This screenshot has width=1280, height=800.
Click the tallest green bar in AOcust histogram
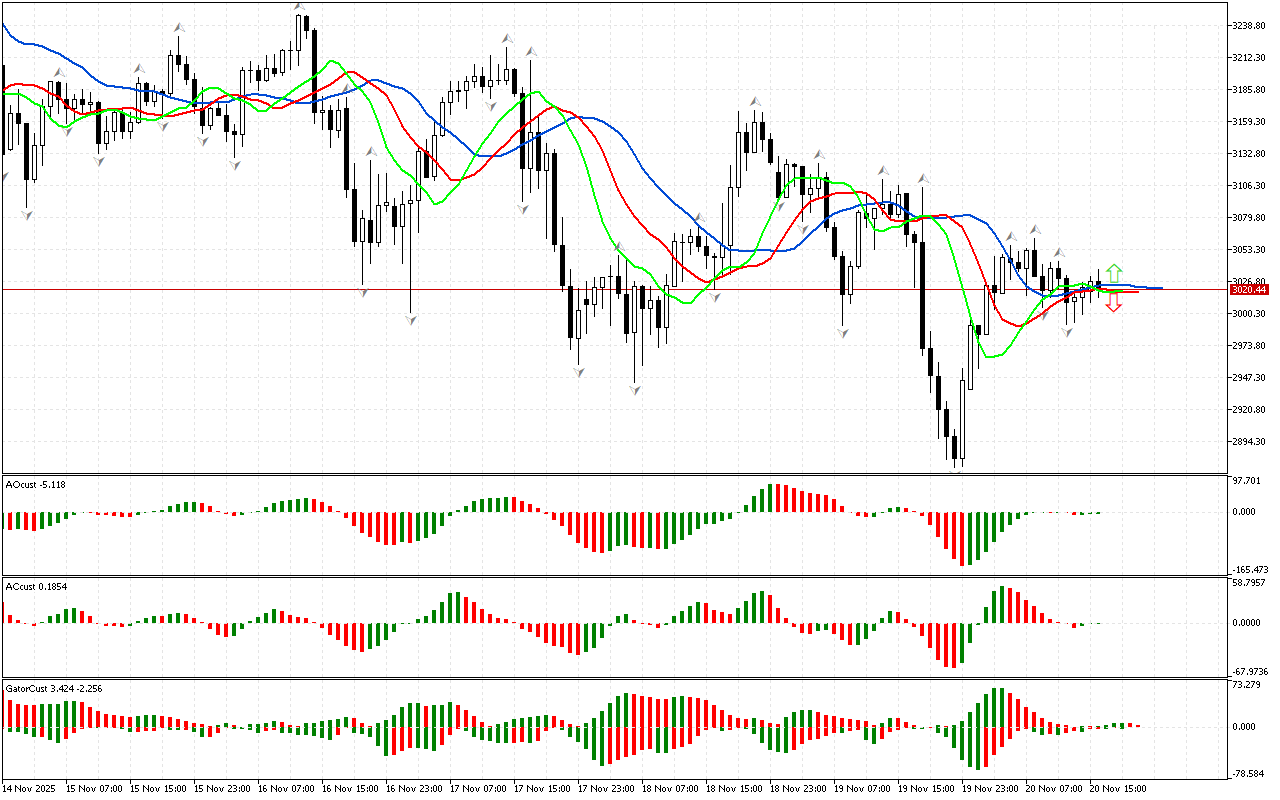tap(771, 498)
